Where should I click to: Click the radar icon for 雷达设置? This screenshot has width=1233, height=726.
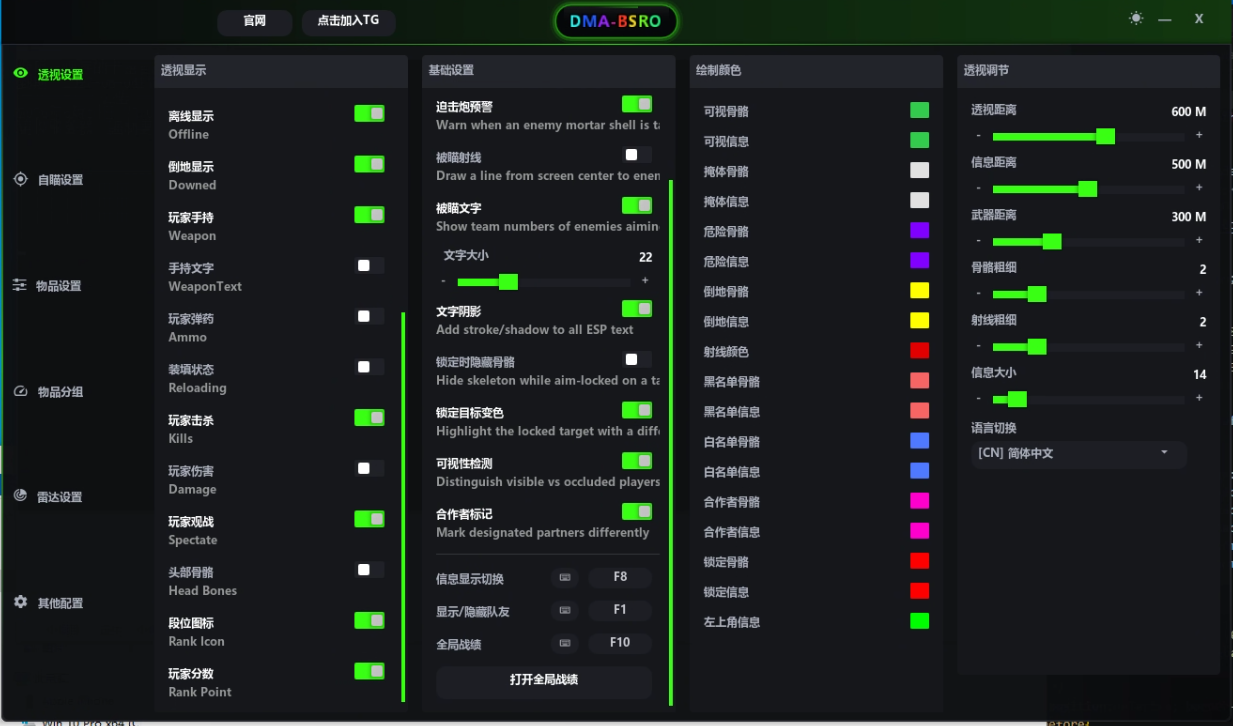pyautogui.click(x=20, y=496)
